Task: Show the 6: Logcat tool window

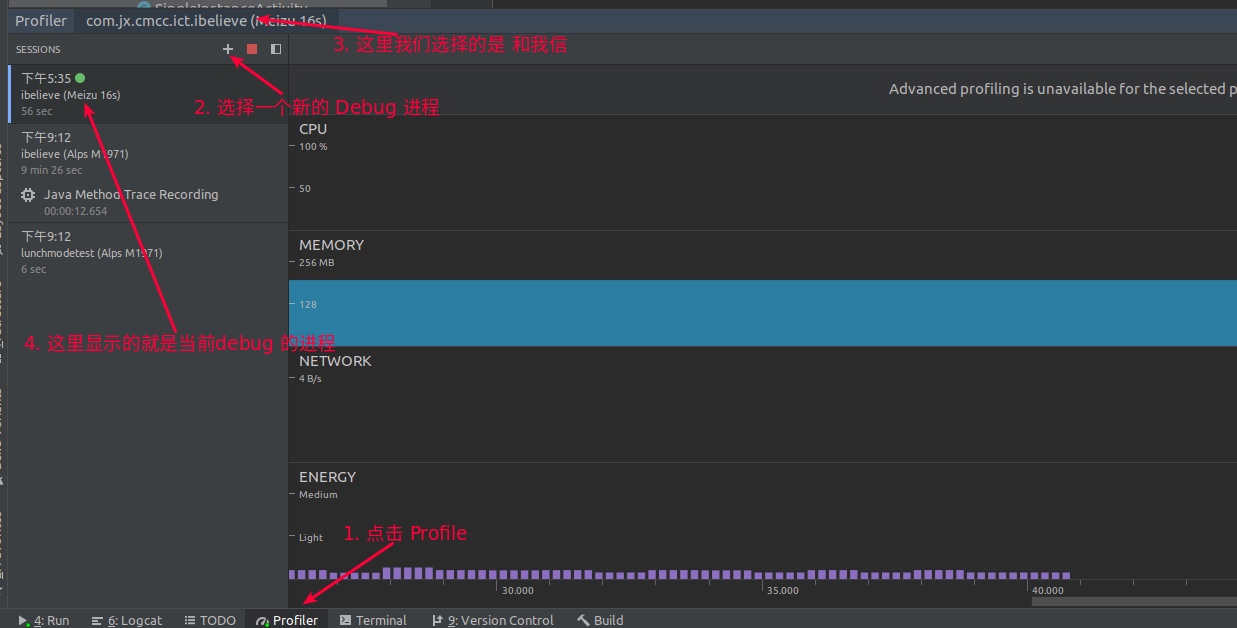Action: coord(126,620)
